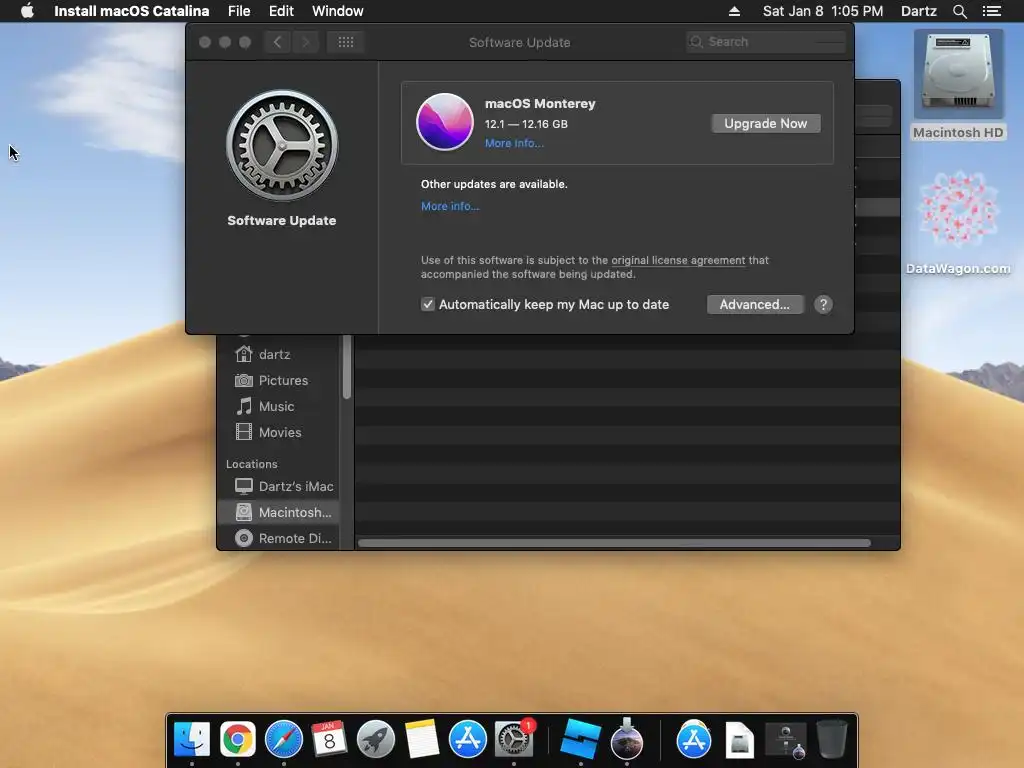
Task: Go back in Software Update window
Action: 278,42
